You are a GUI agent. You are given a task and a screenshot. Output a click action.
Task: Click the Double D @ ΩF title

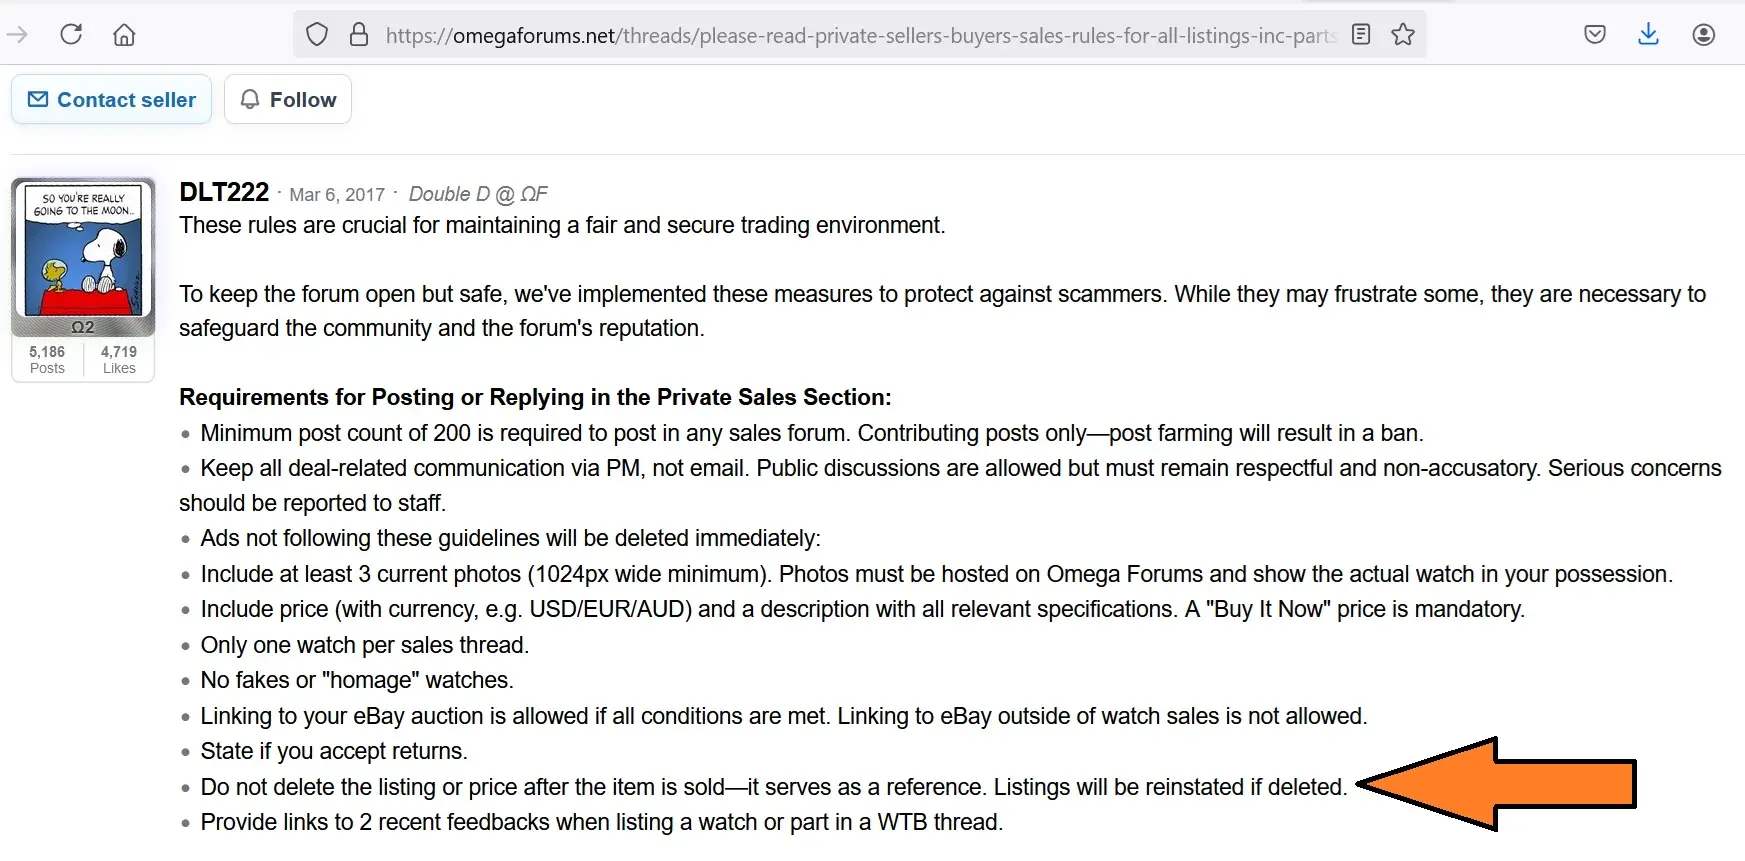pos(478,194)
